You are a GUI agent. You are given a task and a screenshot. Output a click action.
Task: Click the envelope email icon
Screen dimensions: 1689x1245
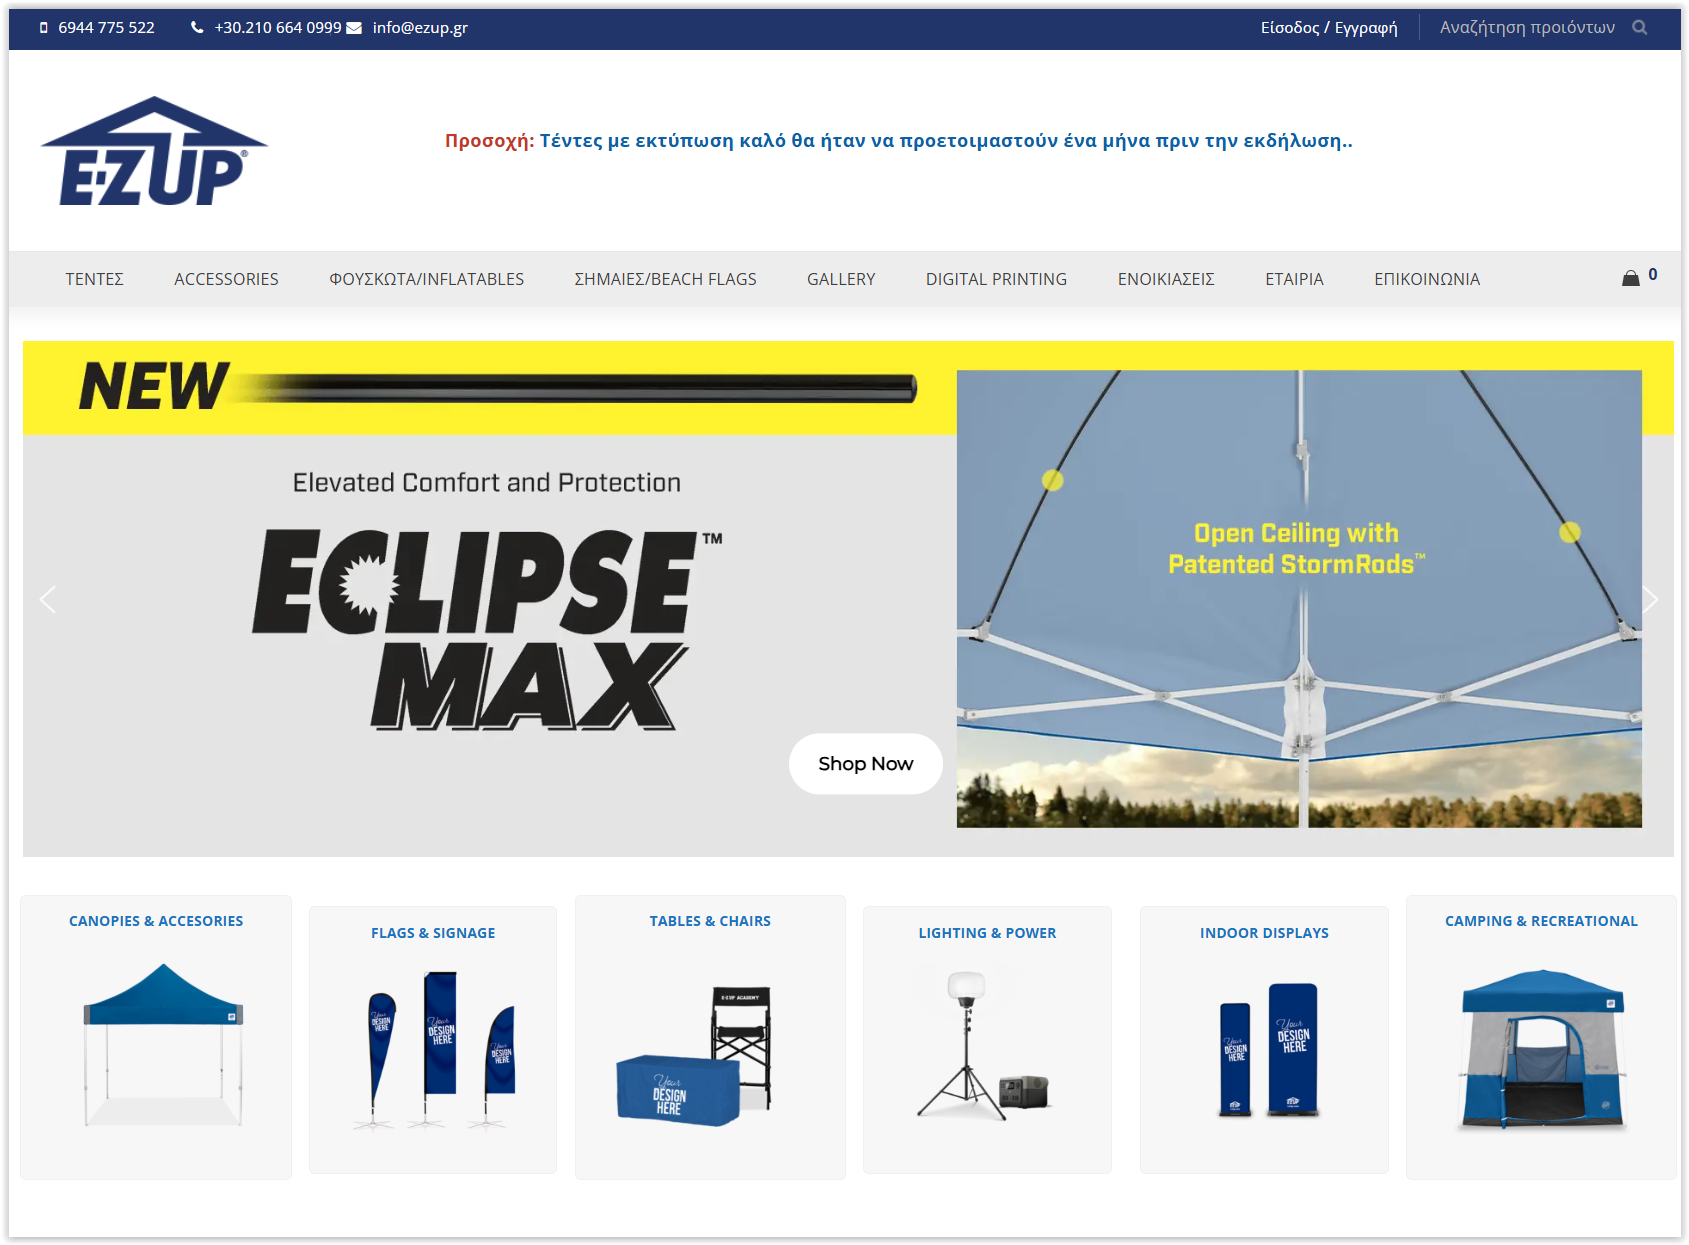(x=354, y=28)
